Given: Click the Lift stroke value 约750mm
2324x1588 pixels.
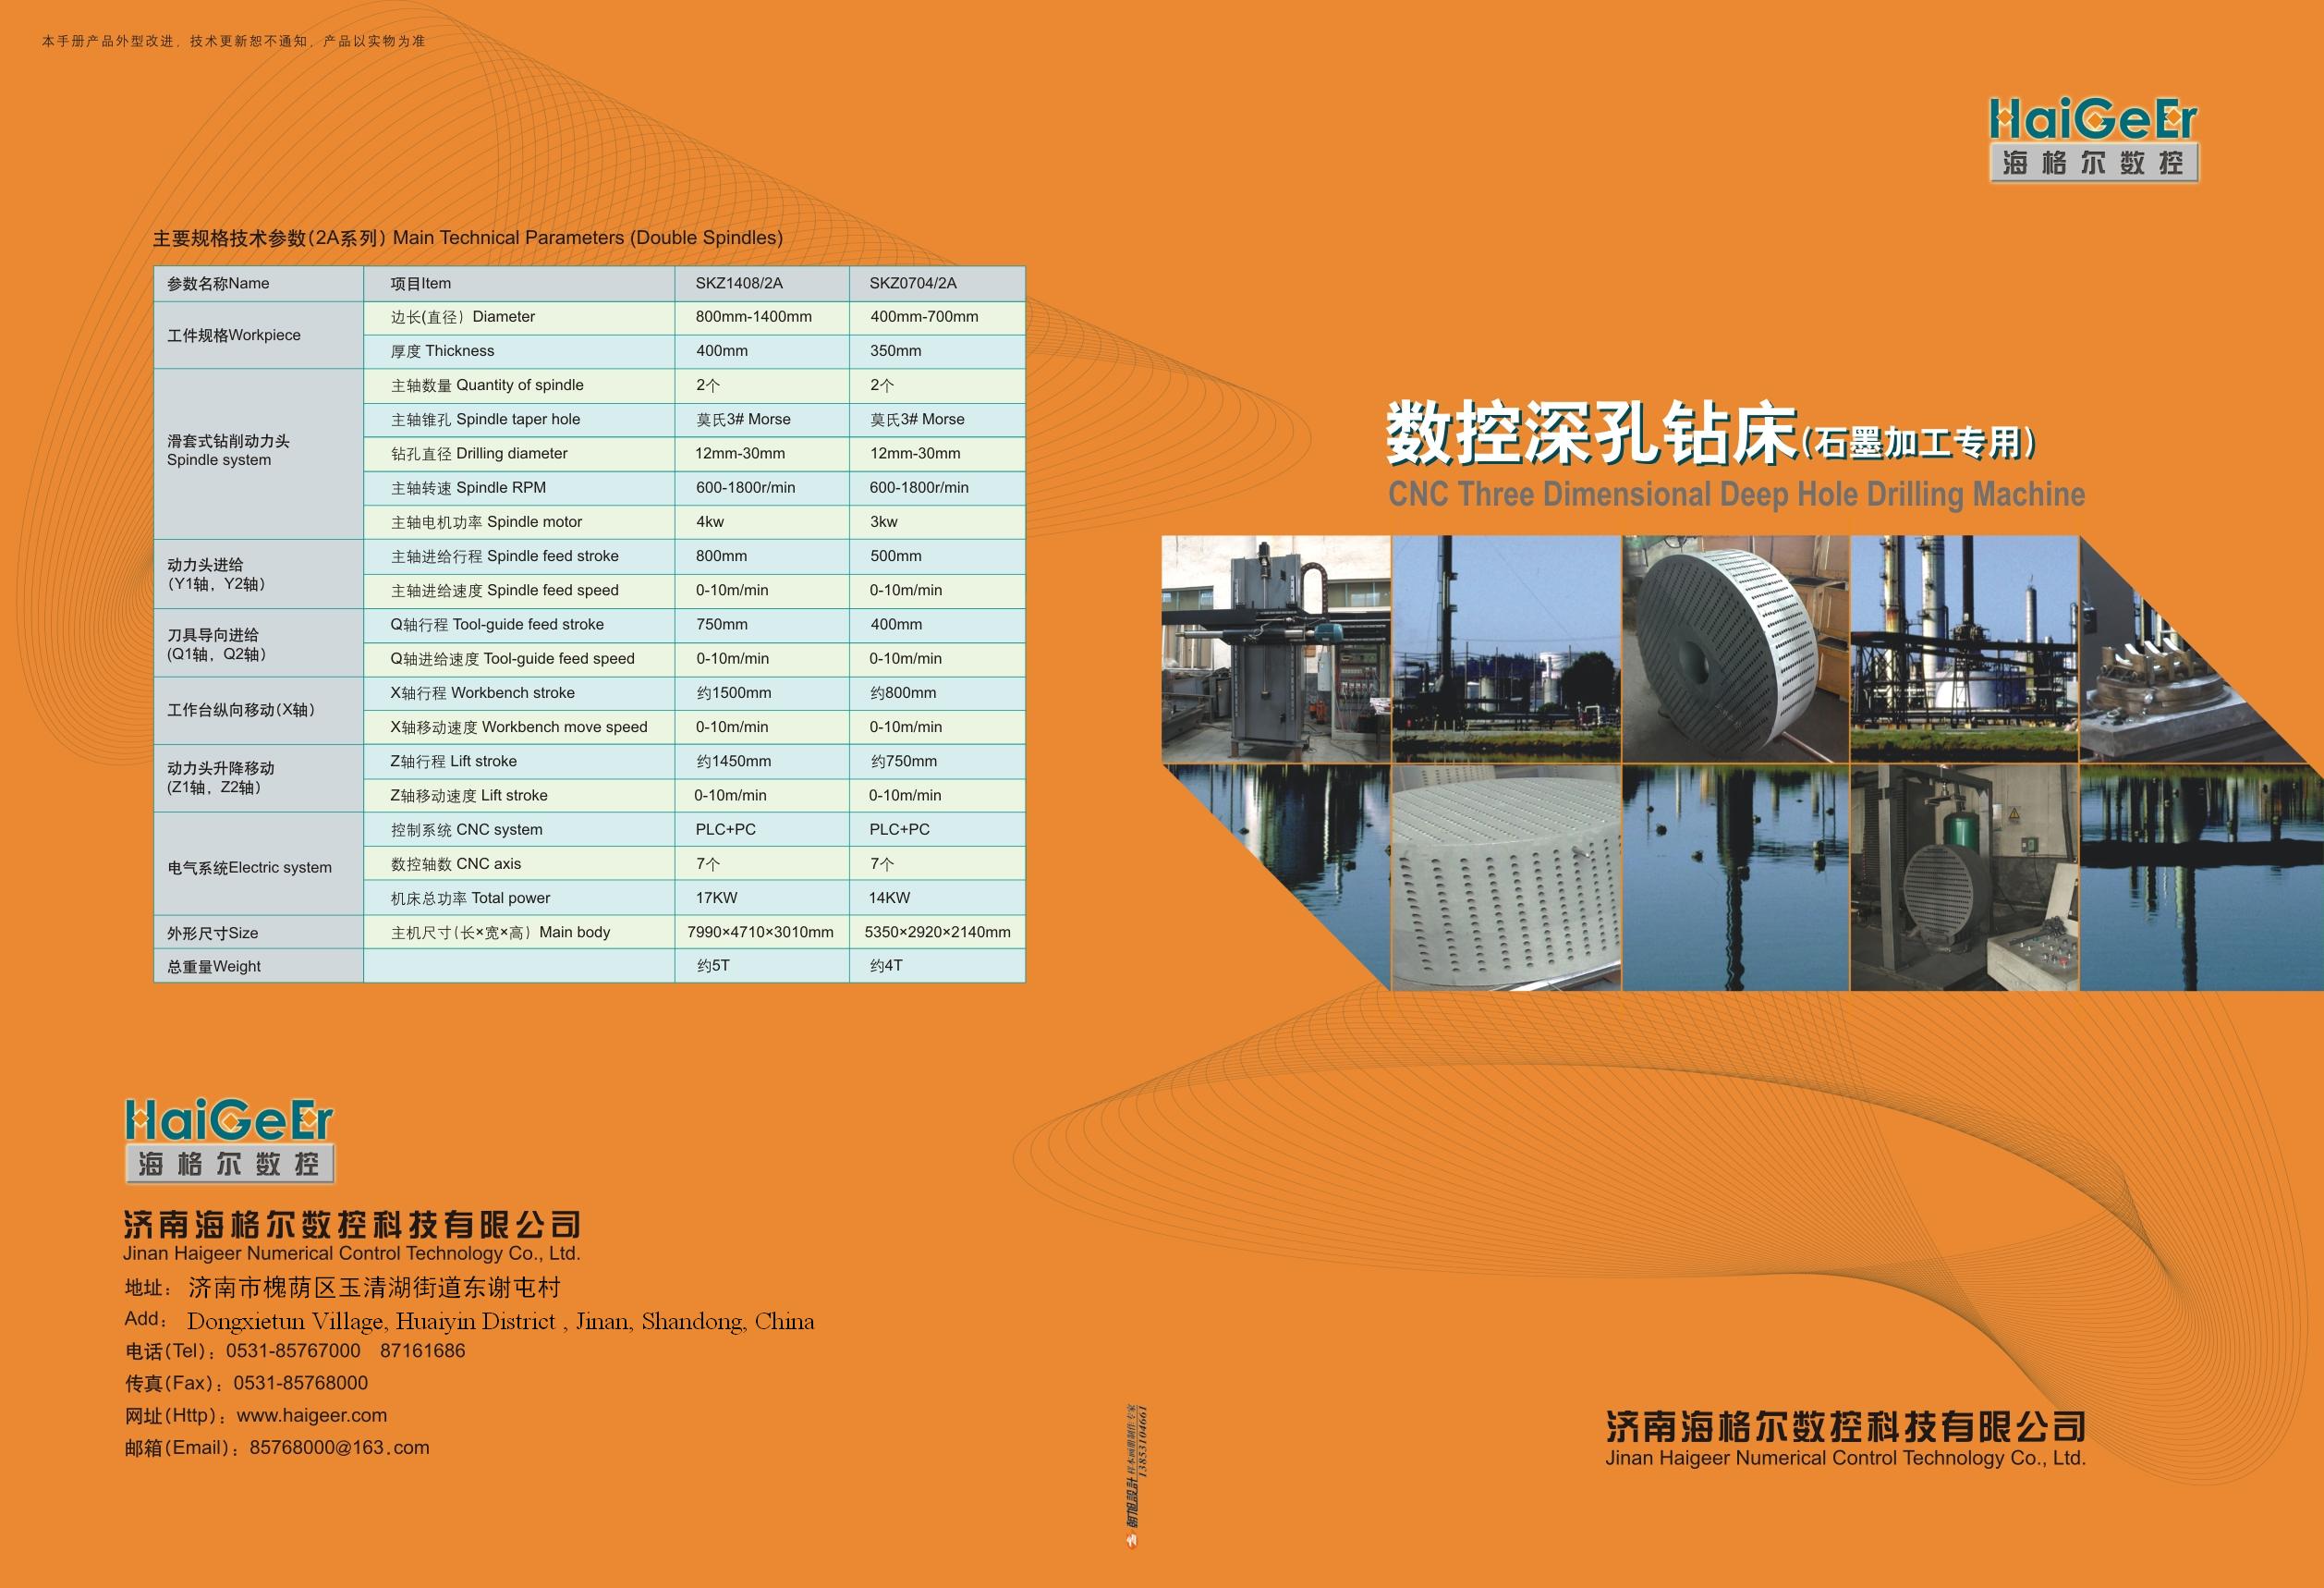Looking at the screenshot, I should pyautogui.click(x=904, y=761).
